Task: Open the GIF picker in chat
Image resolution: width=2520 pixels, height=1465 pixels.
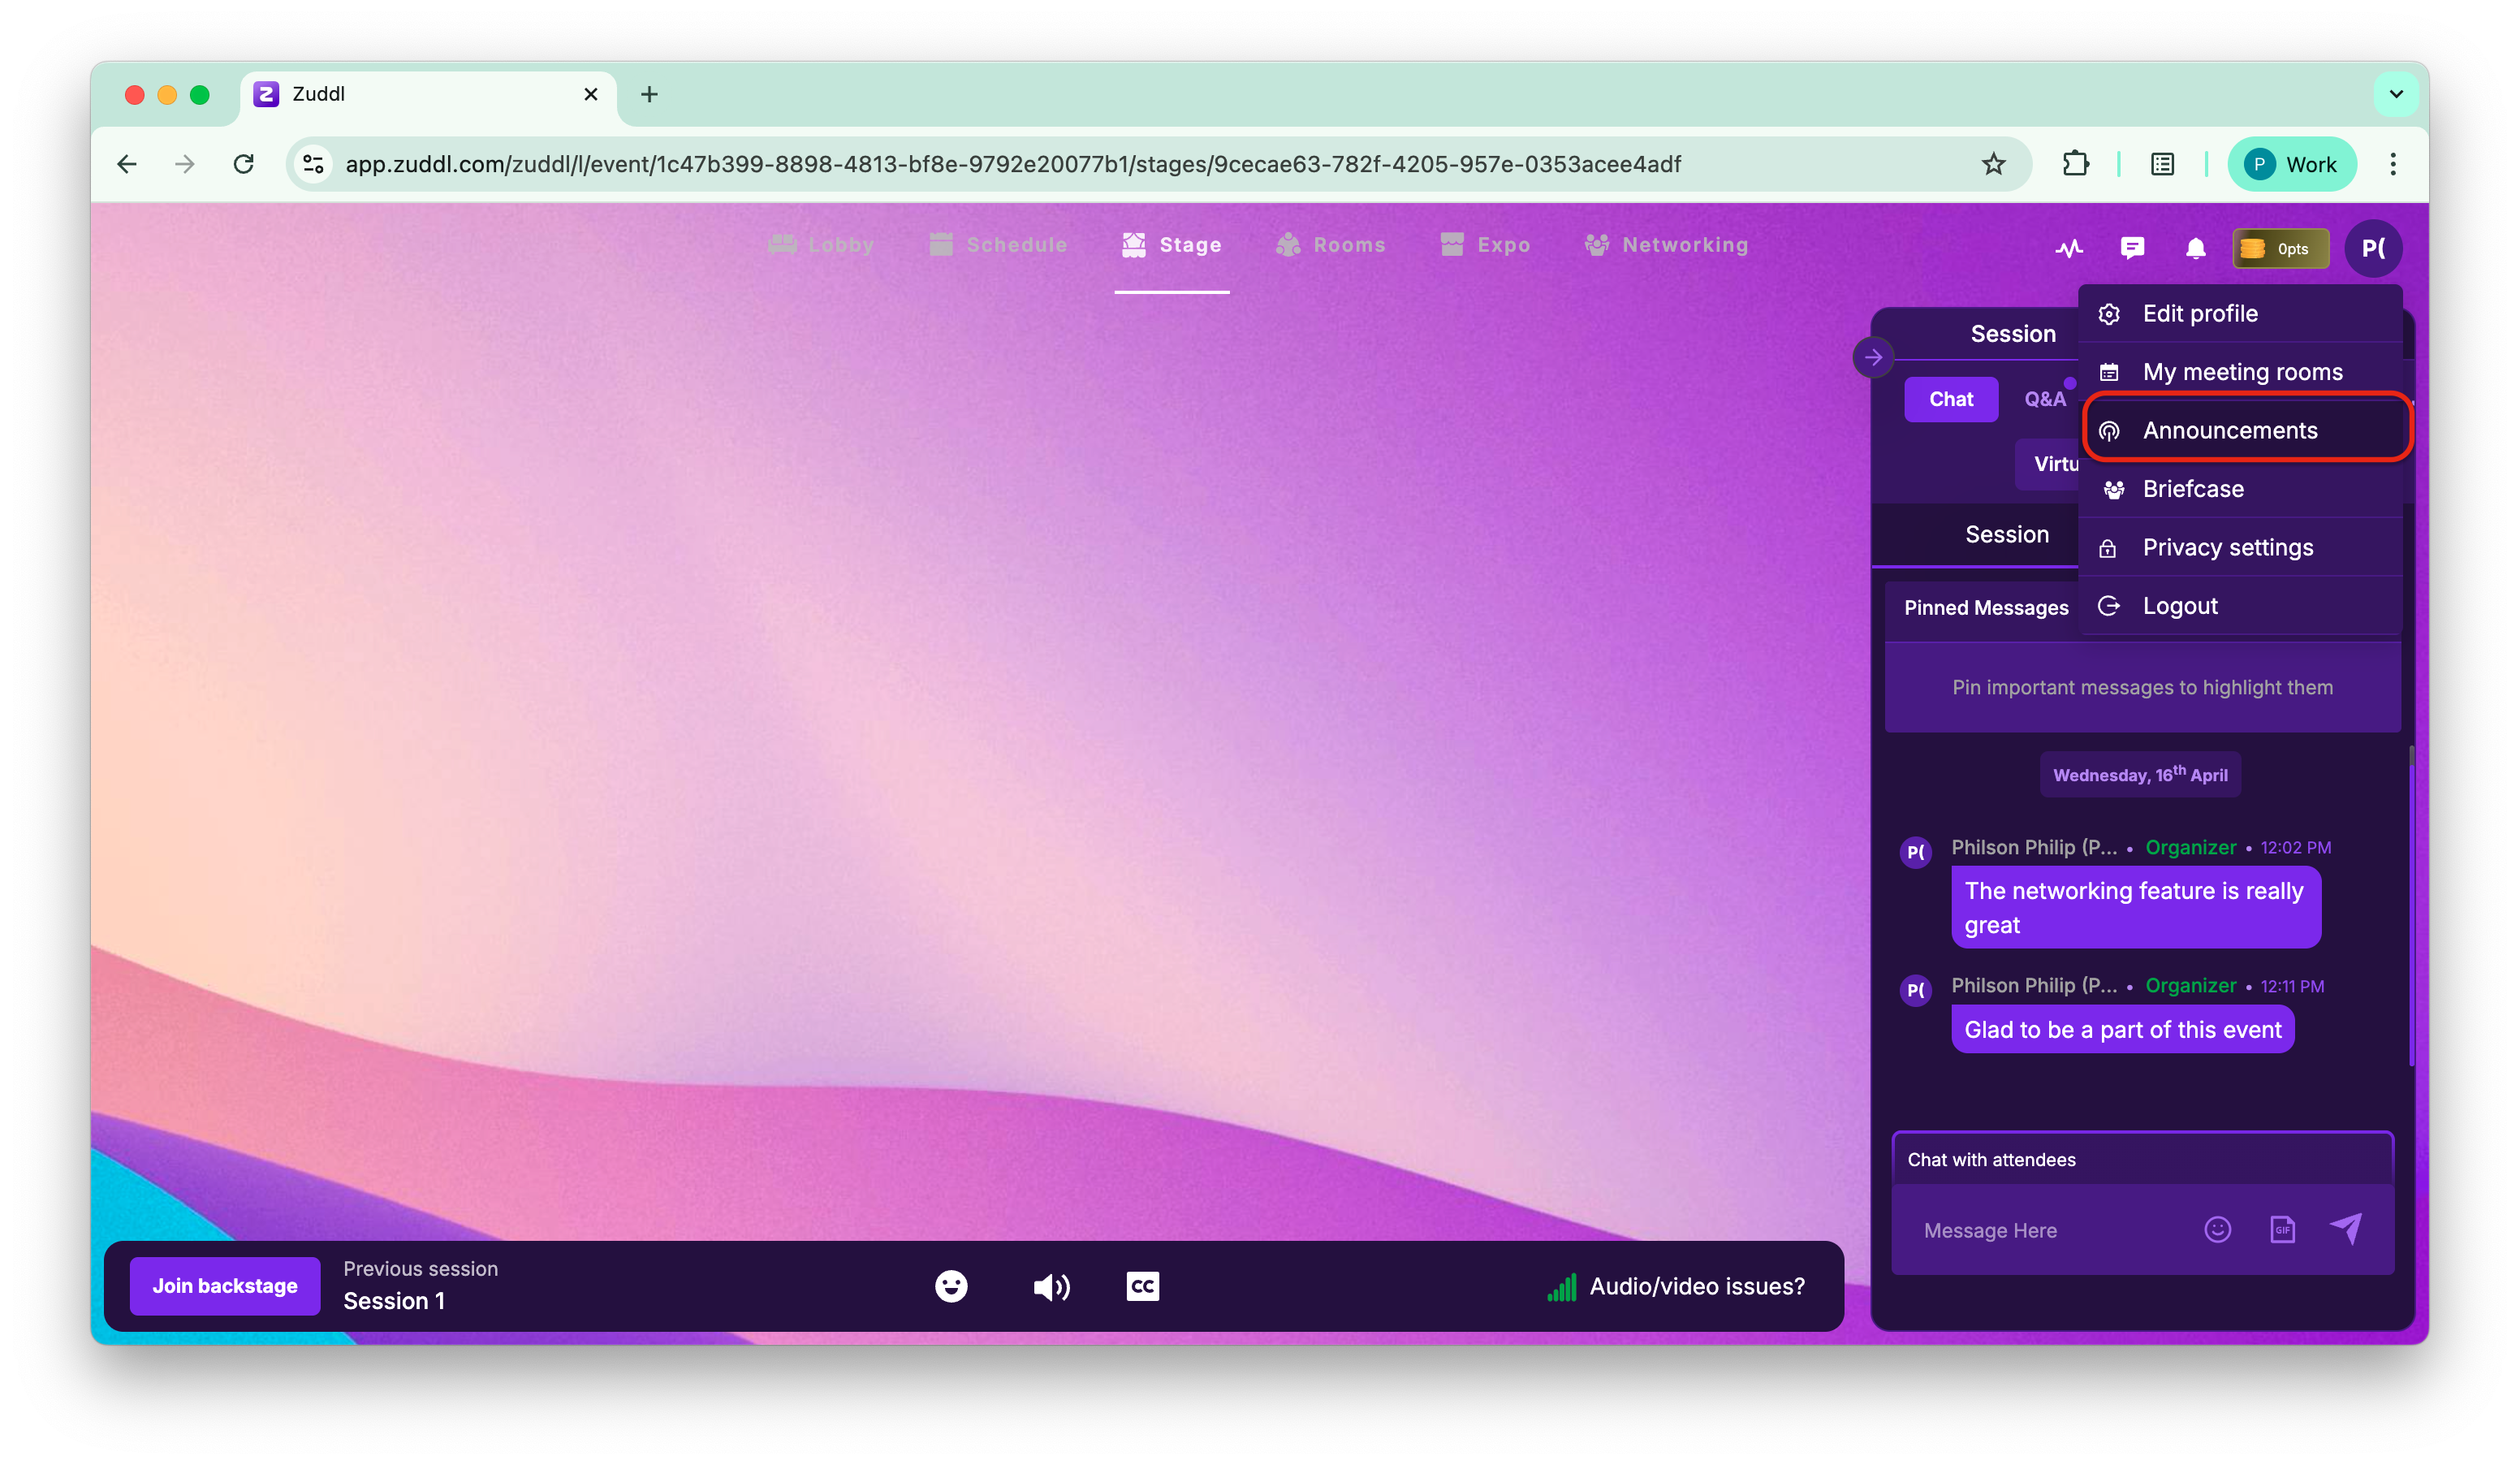Action: (x=2282, y=1229)
